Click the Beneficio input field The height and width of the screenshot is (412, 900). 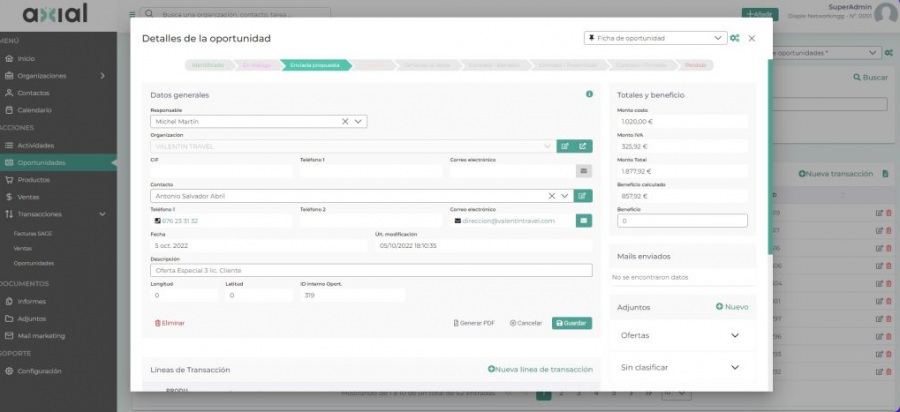point(682,221)
